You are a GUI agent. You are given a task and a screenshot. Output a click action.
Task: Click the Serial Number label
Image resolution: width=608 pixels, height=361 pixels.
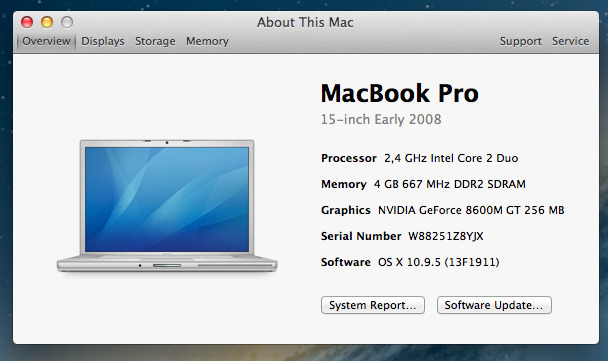coord(361,236)
